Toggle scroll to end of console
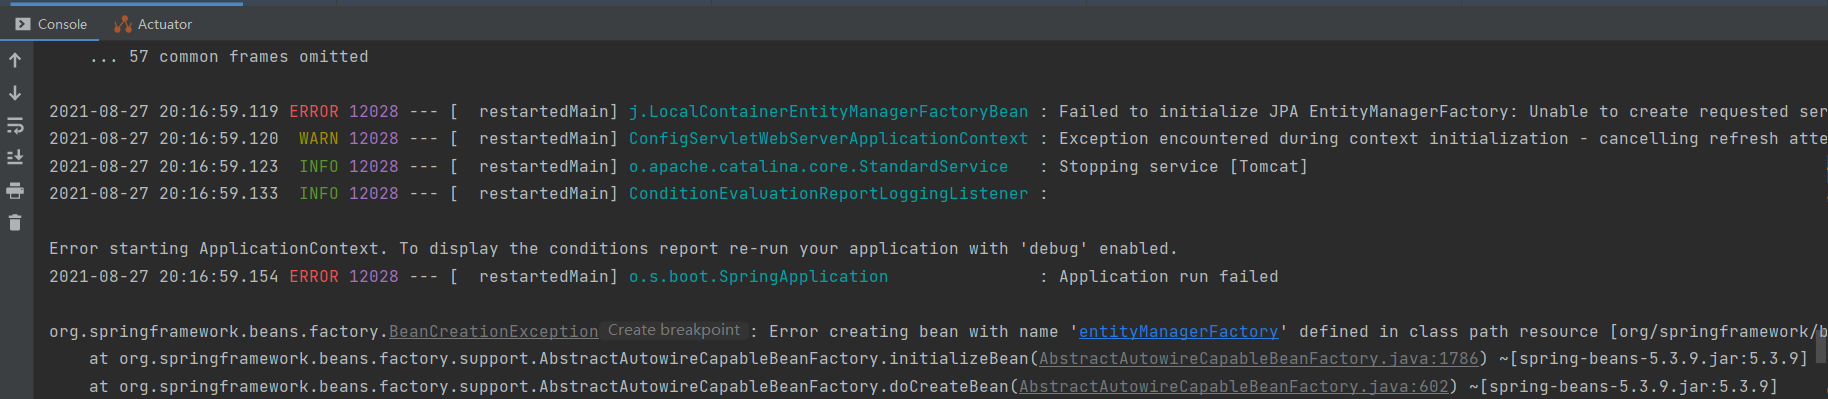Viewport: 1828px width, 399px height. click(15, 158)
